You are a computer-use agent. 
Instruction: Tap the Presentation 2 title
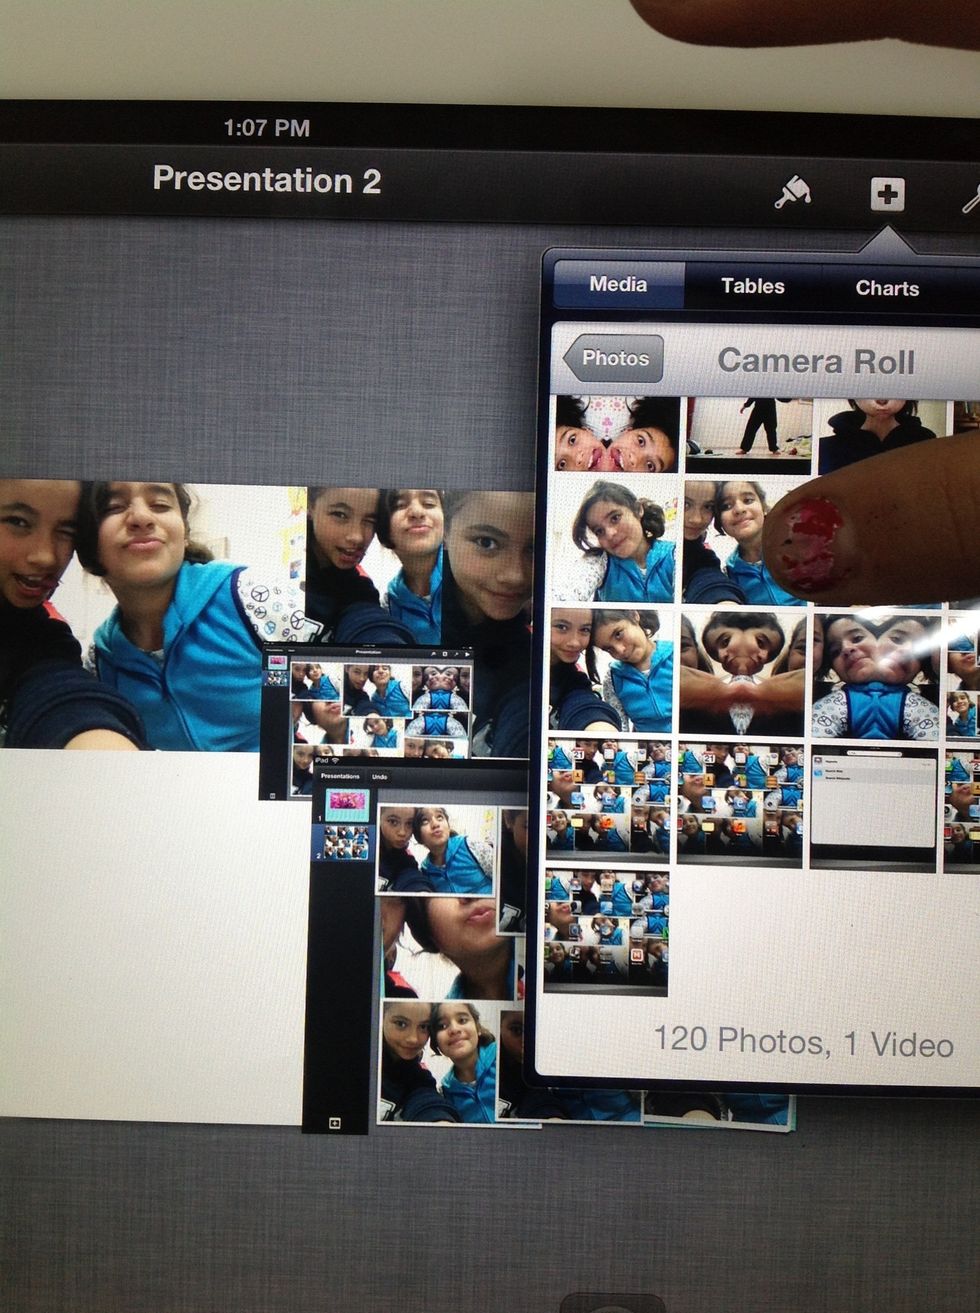267,180
